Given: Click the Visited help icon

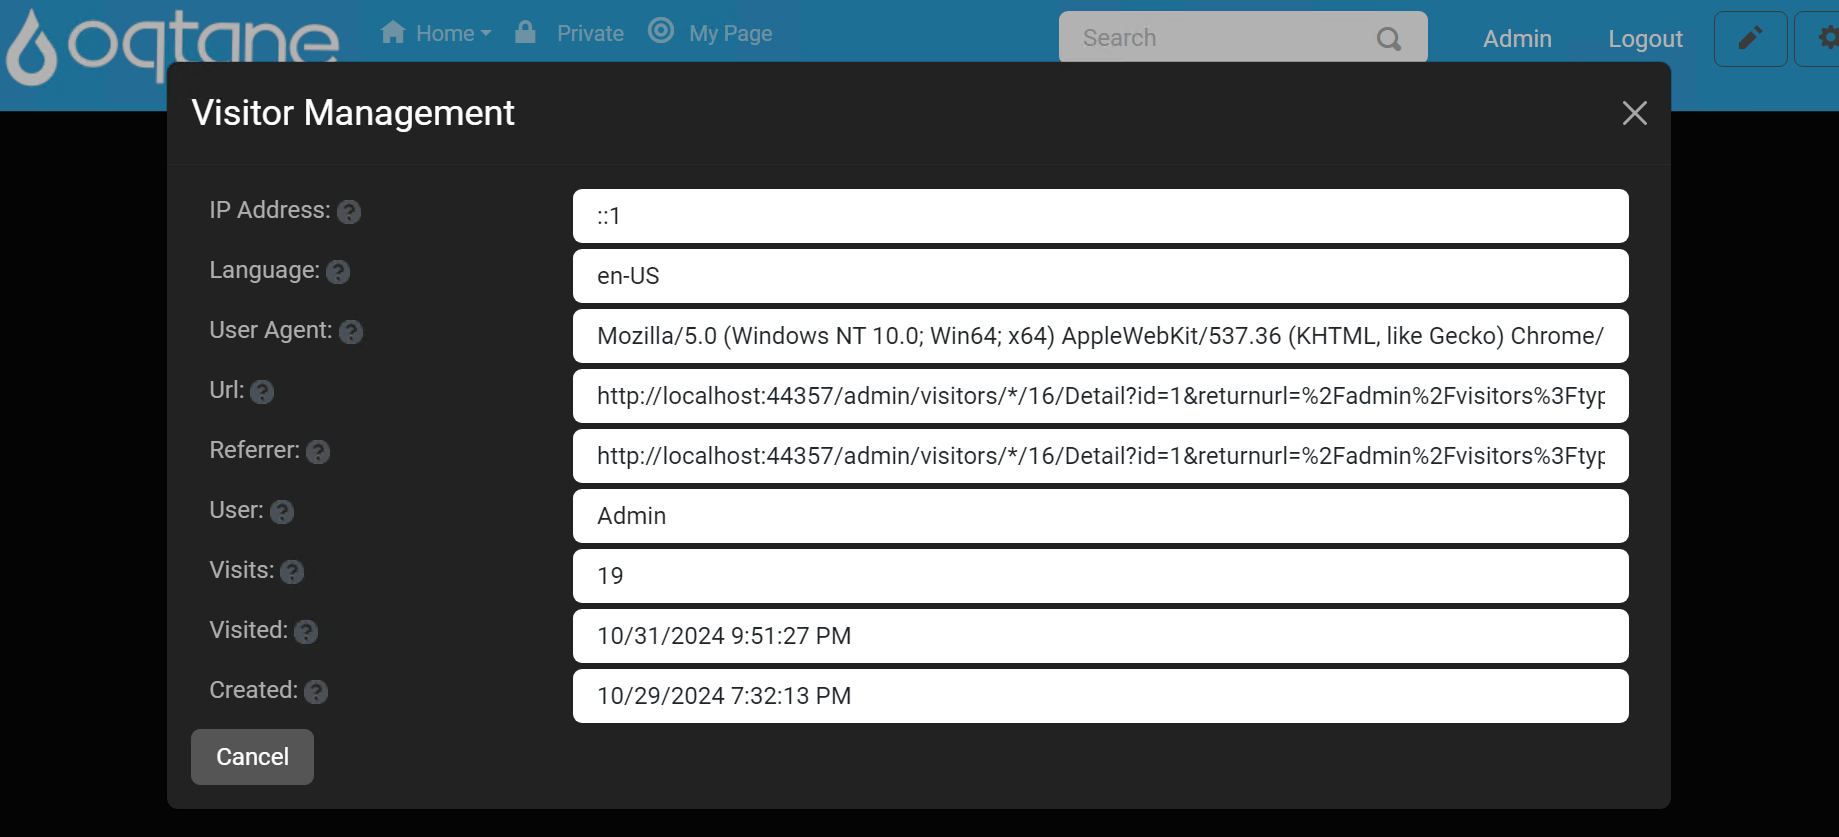Looking at the screenshot, I should pyautogui.click(x=306, y=632).
